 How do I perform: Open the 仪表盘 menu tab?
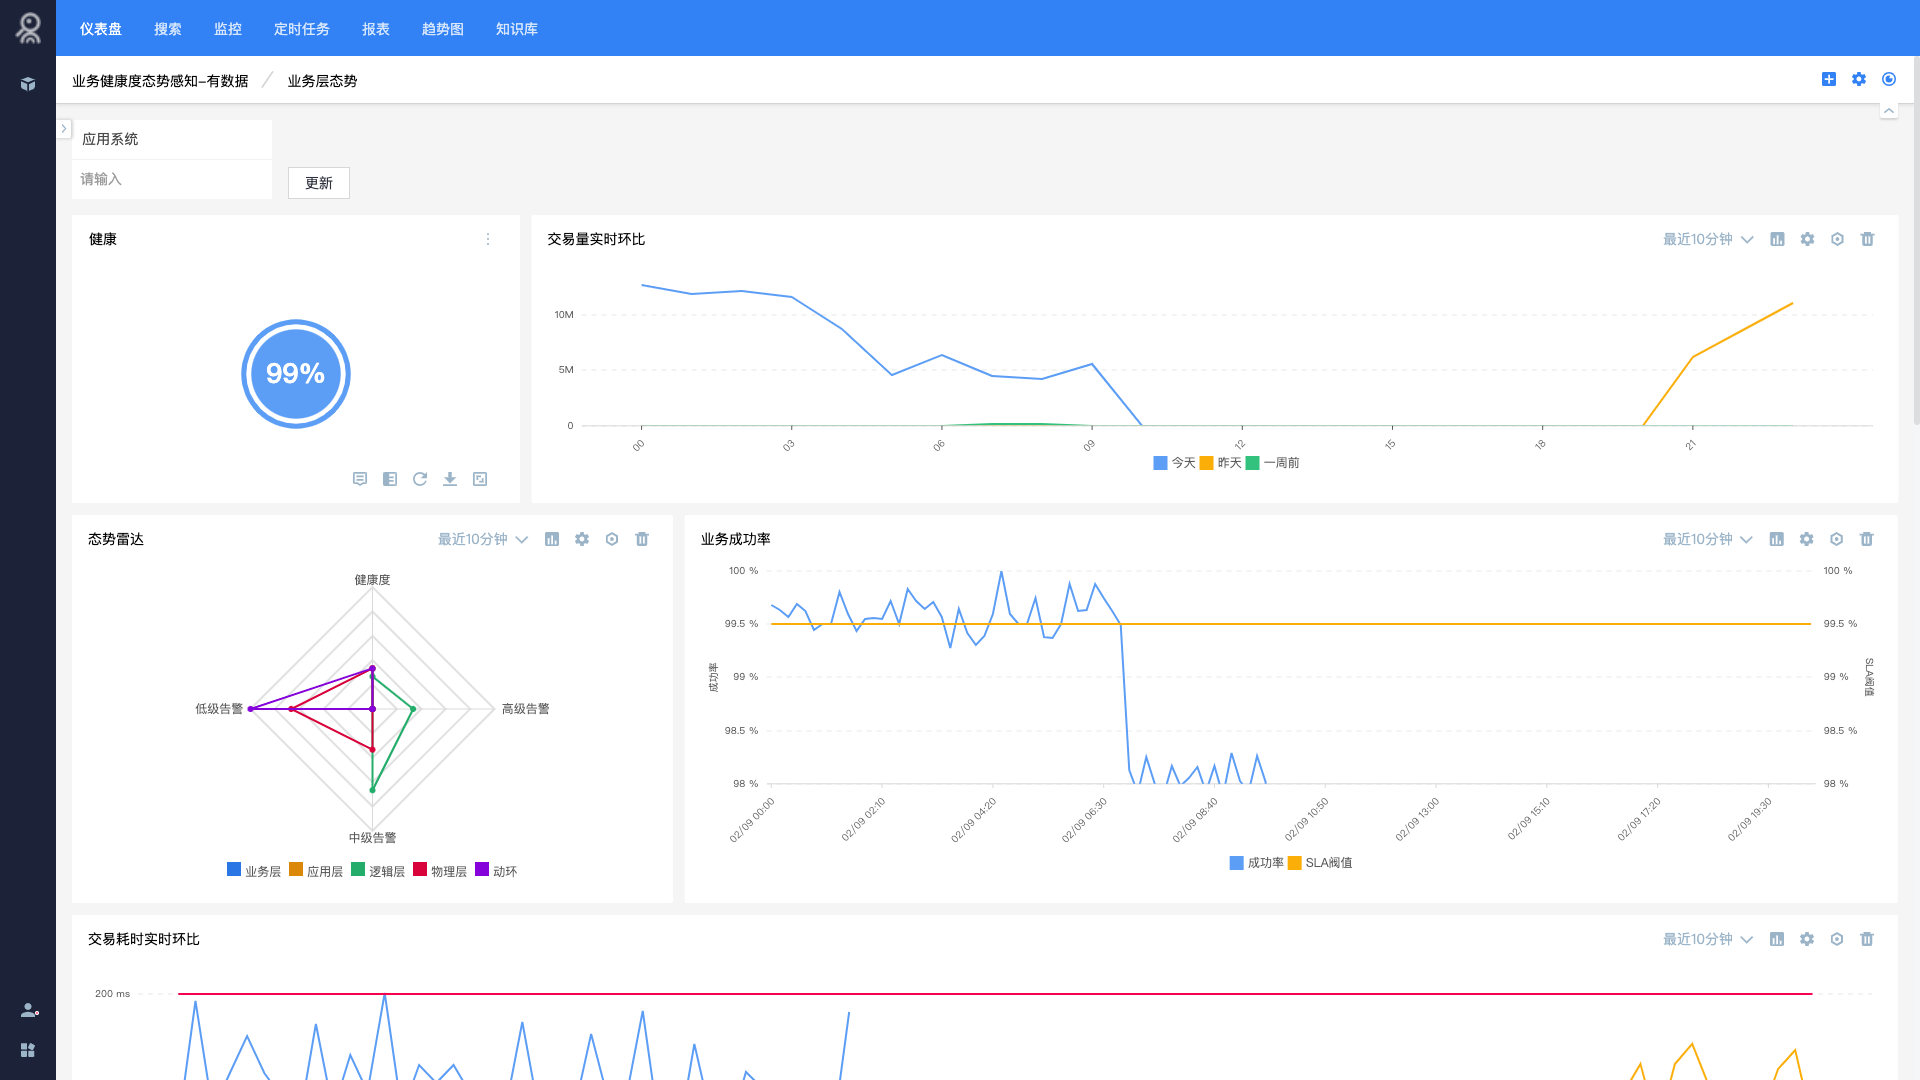(x=101, y=29)
